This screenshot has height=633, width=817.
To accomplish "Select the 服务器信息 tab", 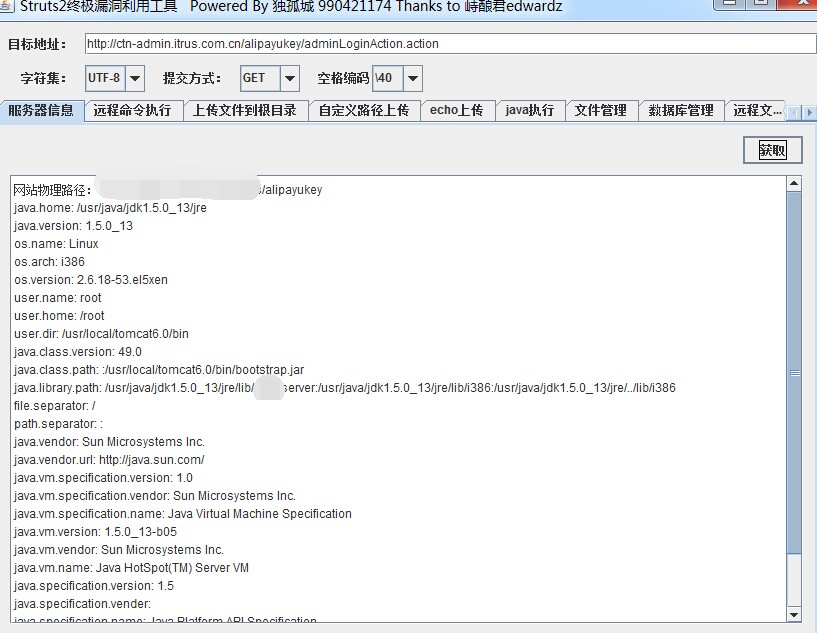I will click(41, 110).
